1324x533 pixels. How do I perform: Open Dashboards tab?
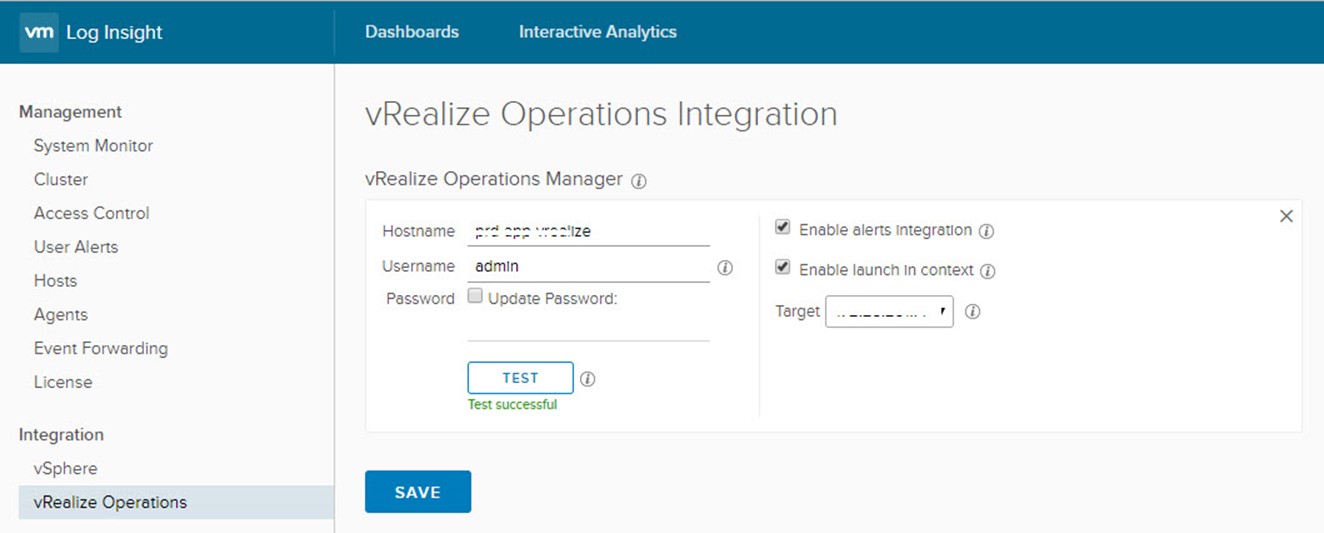[412, 32]
